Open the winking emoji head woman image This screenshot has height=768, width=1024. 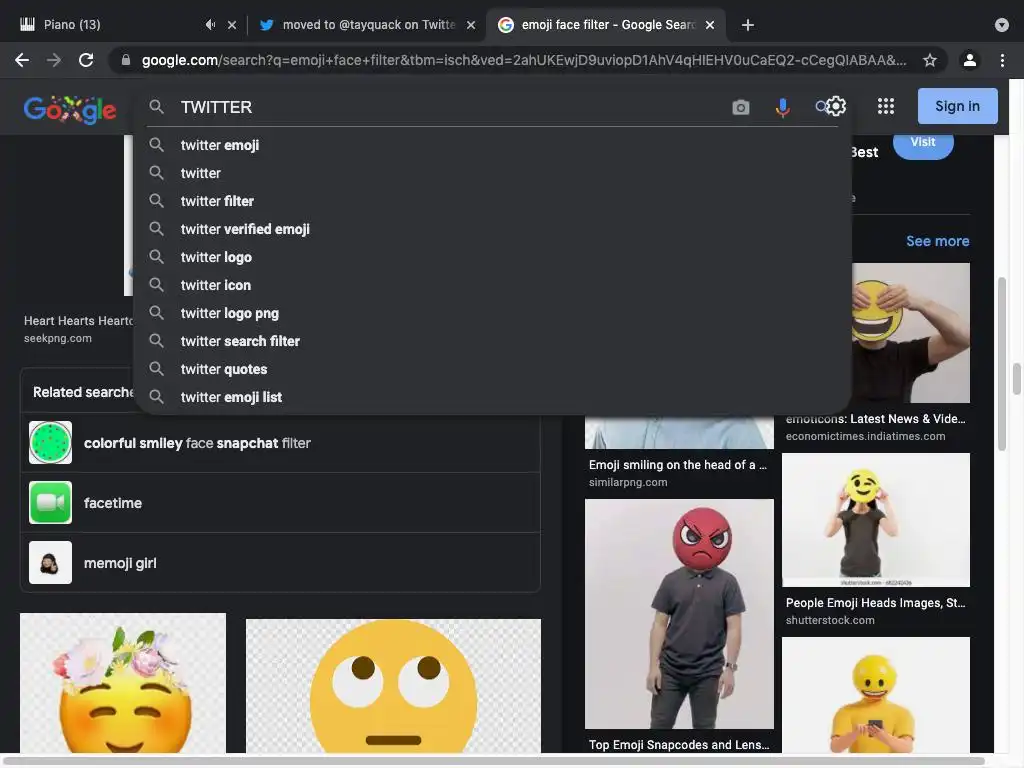point(876,520)
